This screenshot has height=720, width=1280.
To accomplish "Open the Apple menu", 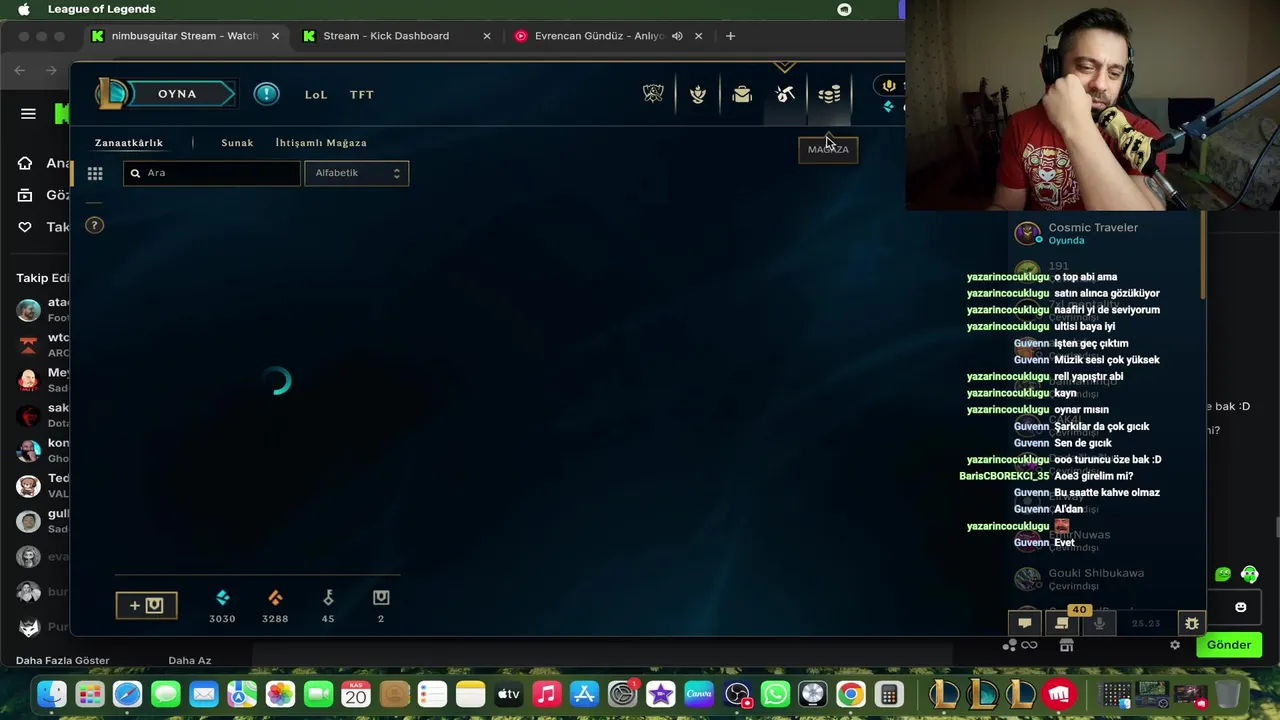I will coord(23,9).
